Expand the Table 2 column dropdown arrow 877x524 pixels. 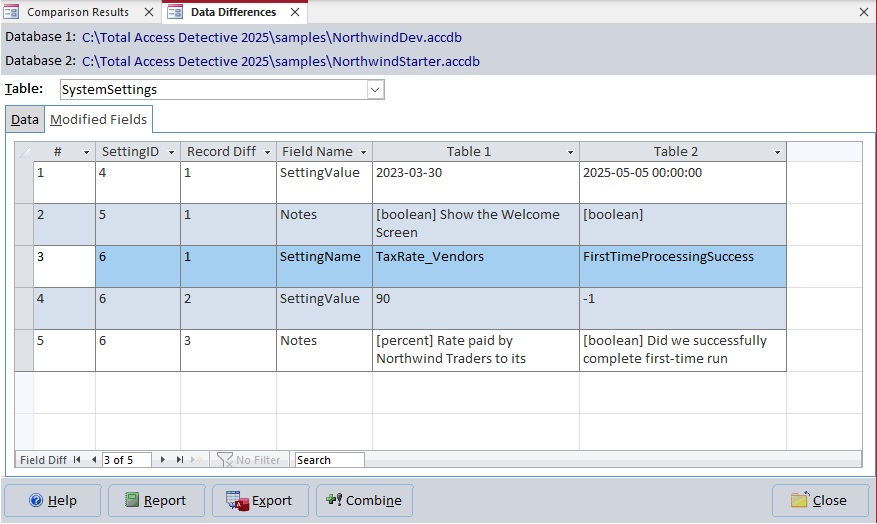[x=776, y=152]
